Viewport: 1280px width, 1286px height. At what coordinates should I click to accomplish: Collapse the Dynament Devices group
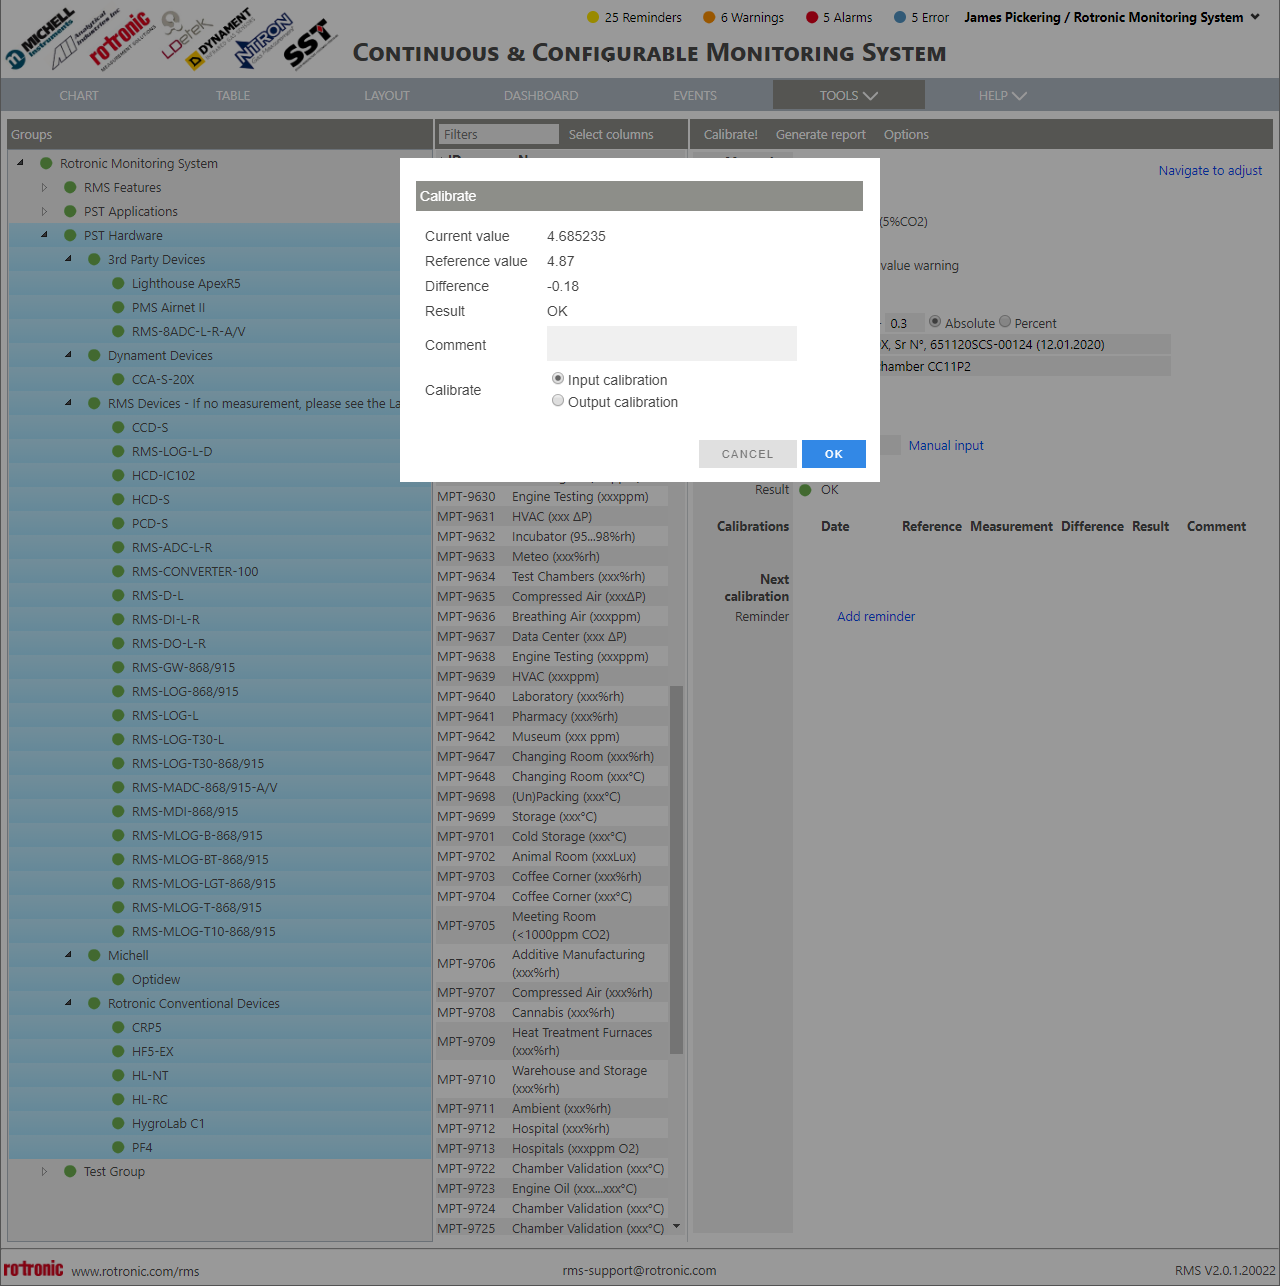(68, 354)
